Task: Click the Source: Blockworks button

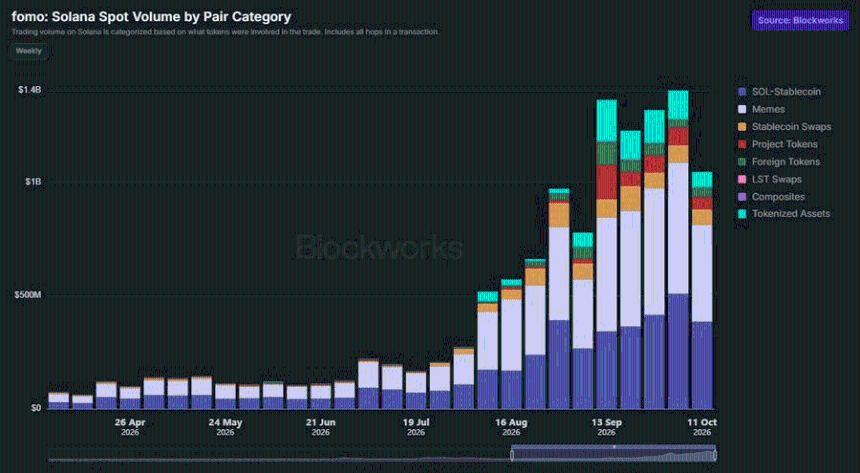Action: [800, 20]
